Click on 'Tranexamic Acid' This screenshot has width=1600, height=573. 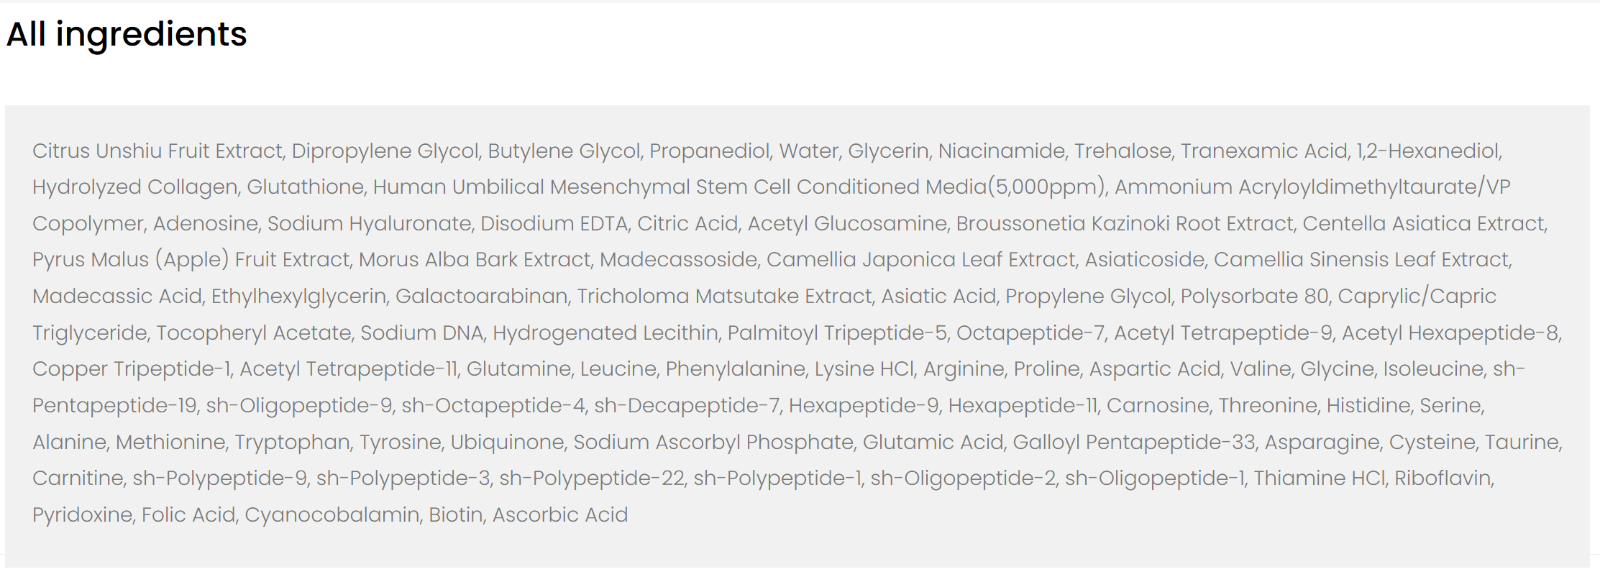coord(1264,151)
